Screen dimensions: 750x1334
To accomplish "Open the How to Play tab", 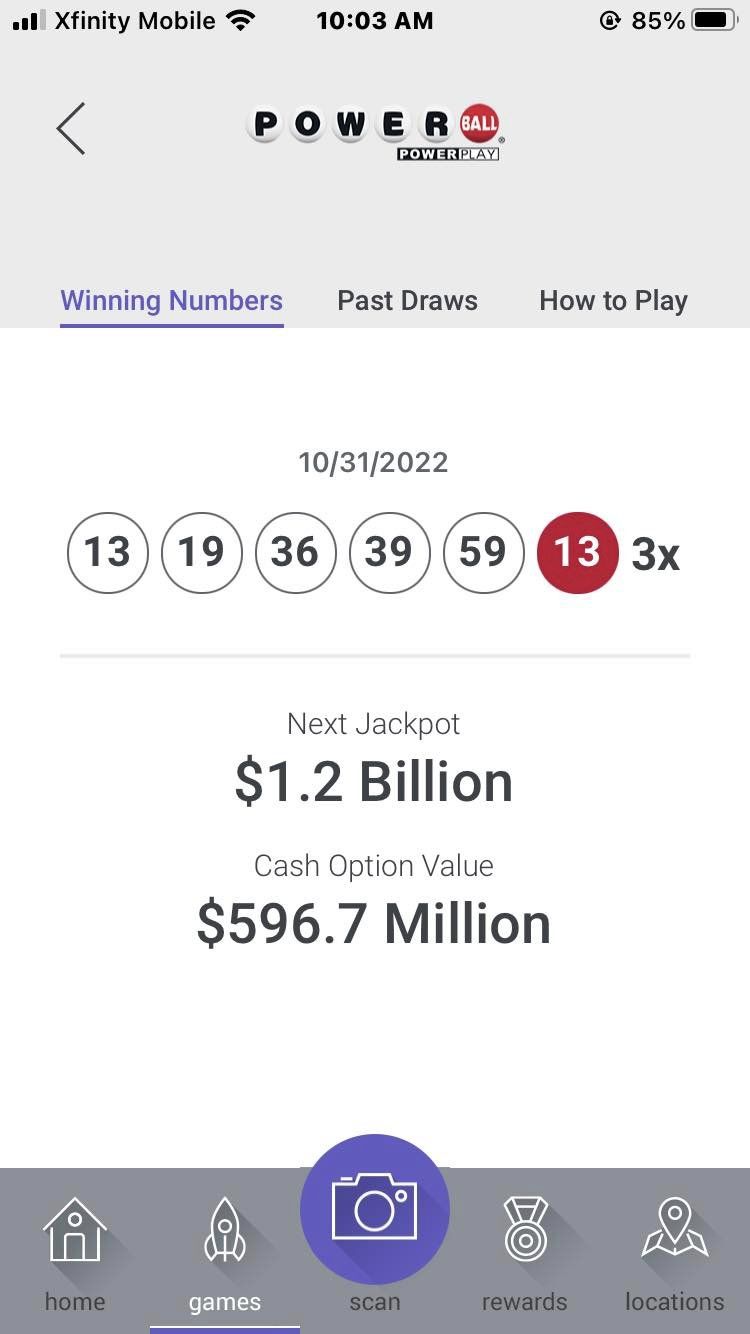I will click(x=613, y=301).
